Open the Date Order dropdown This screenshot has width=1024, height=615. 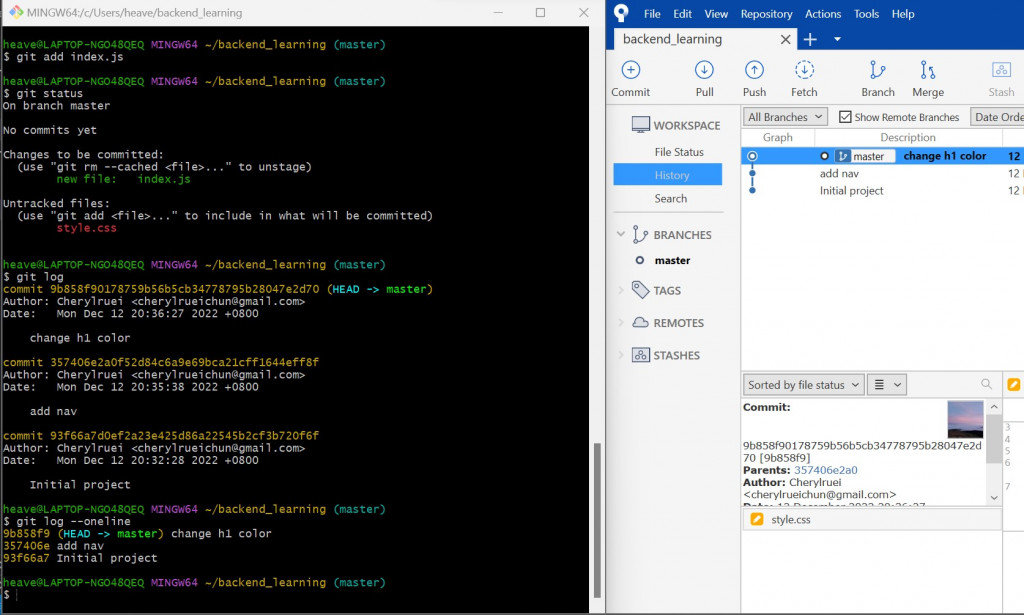[x=997, y=117]
